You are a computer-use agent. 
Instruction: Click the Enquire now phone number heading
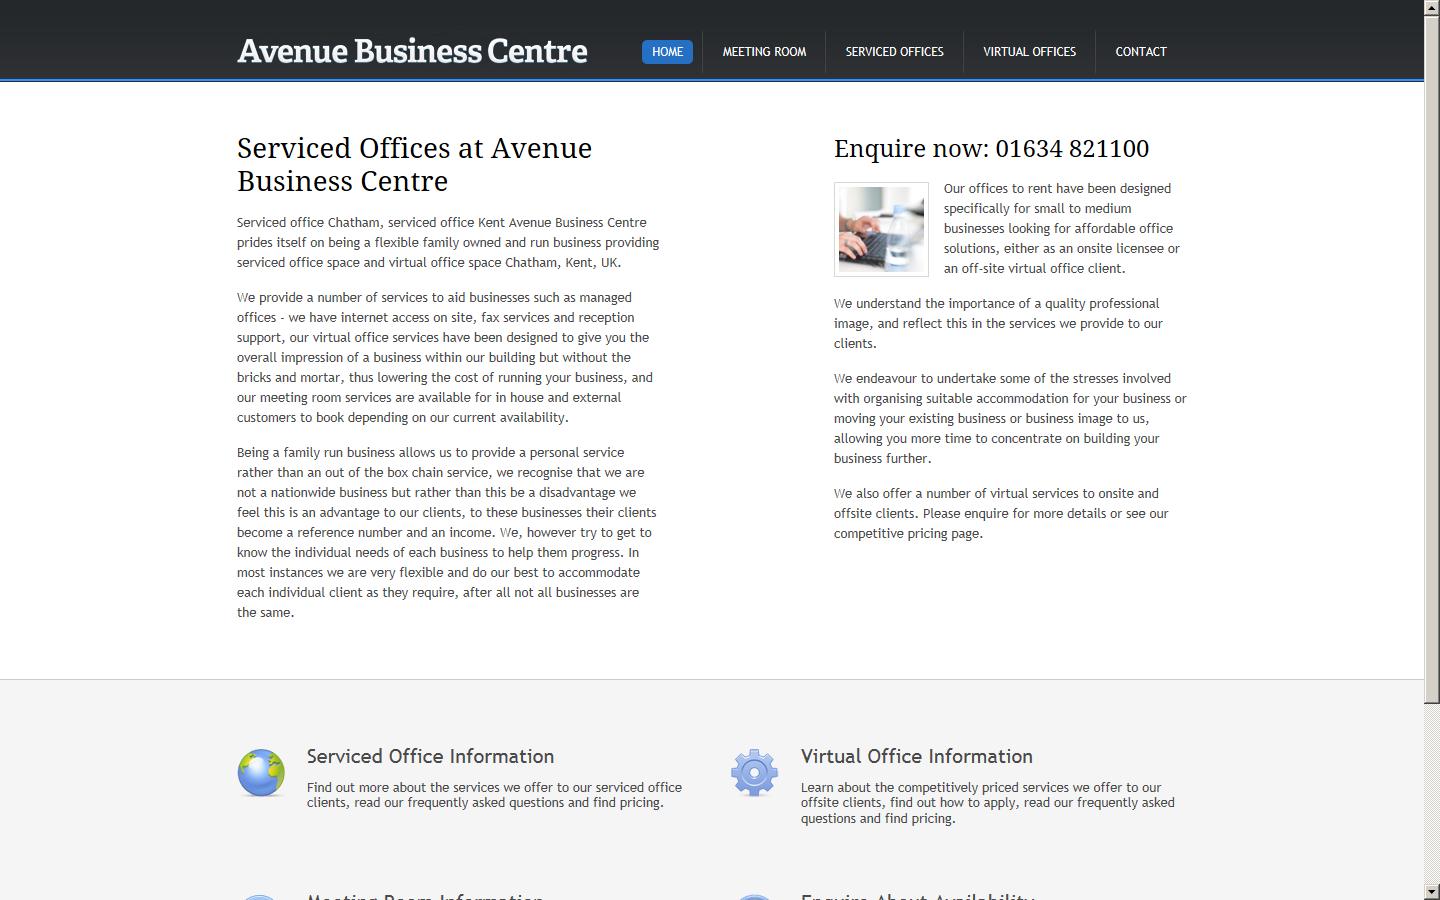(991, 149)
